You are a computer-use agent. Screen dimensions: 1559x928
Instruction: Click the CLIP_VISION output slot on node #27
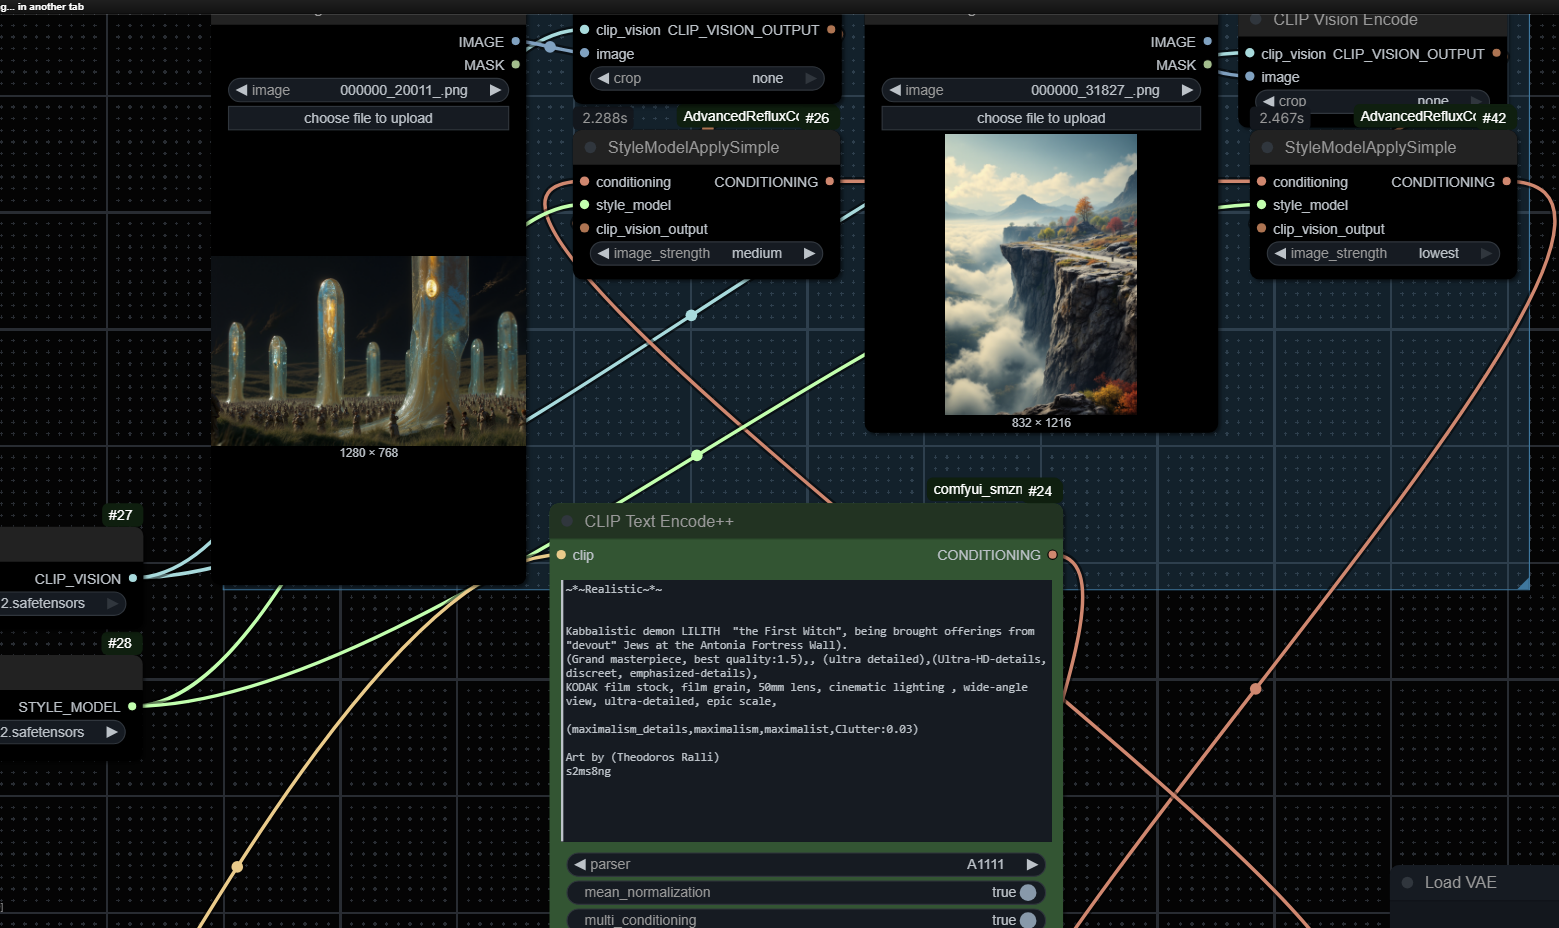click(x=132, y=578)
